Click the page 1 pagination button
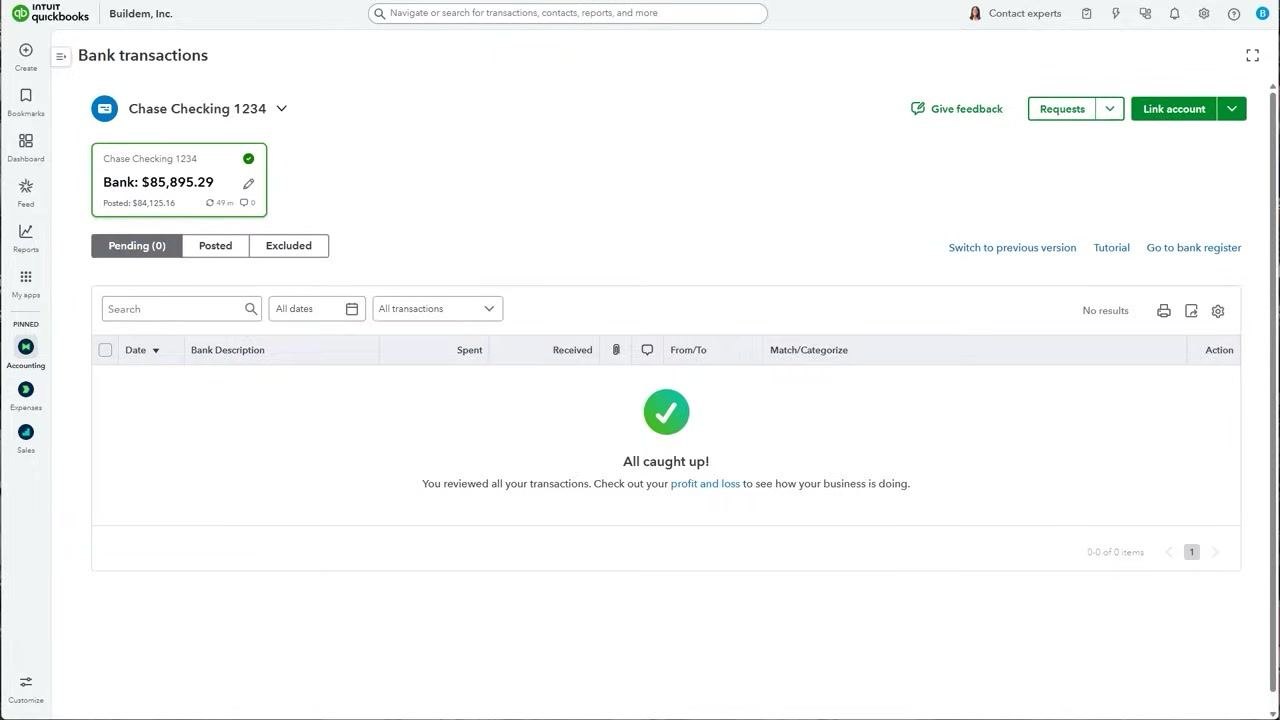This screenshot has width=1280, height=720. (1191, 552)
